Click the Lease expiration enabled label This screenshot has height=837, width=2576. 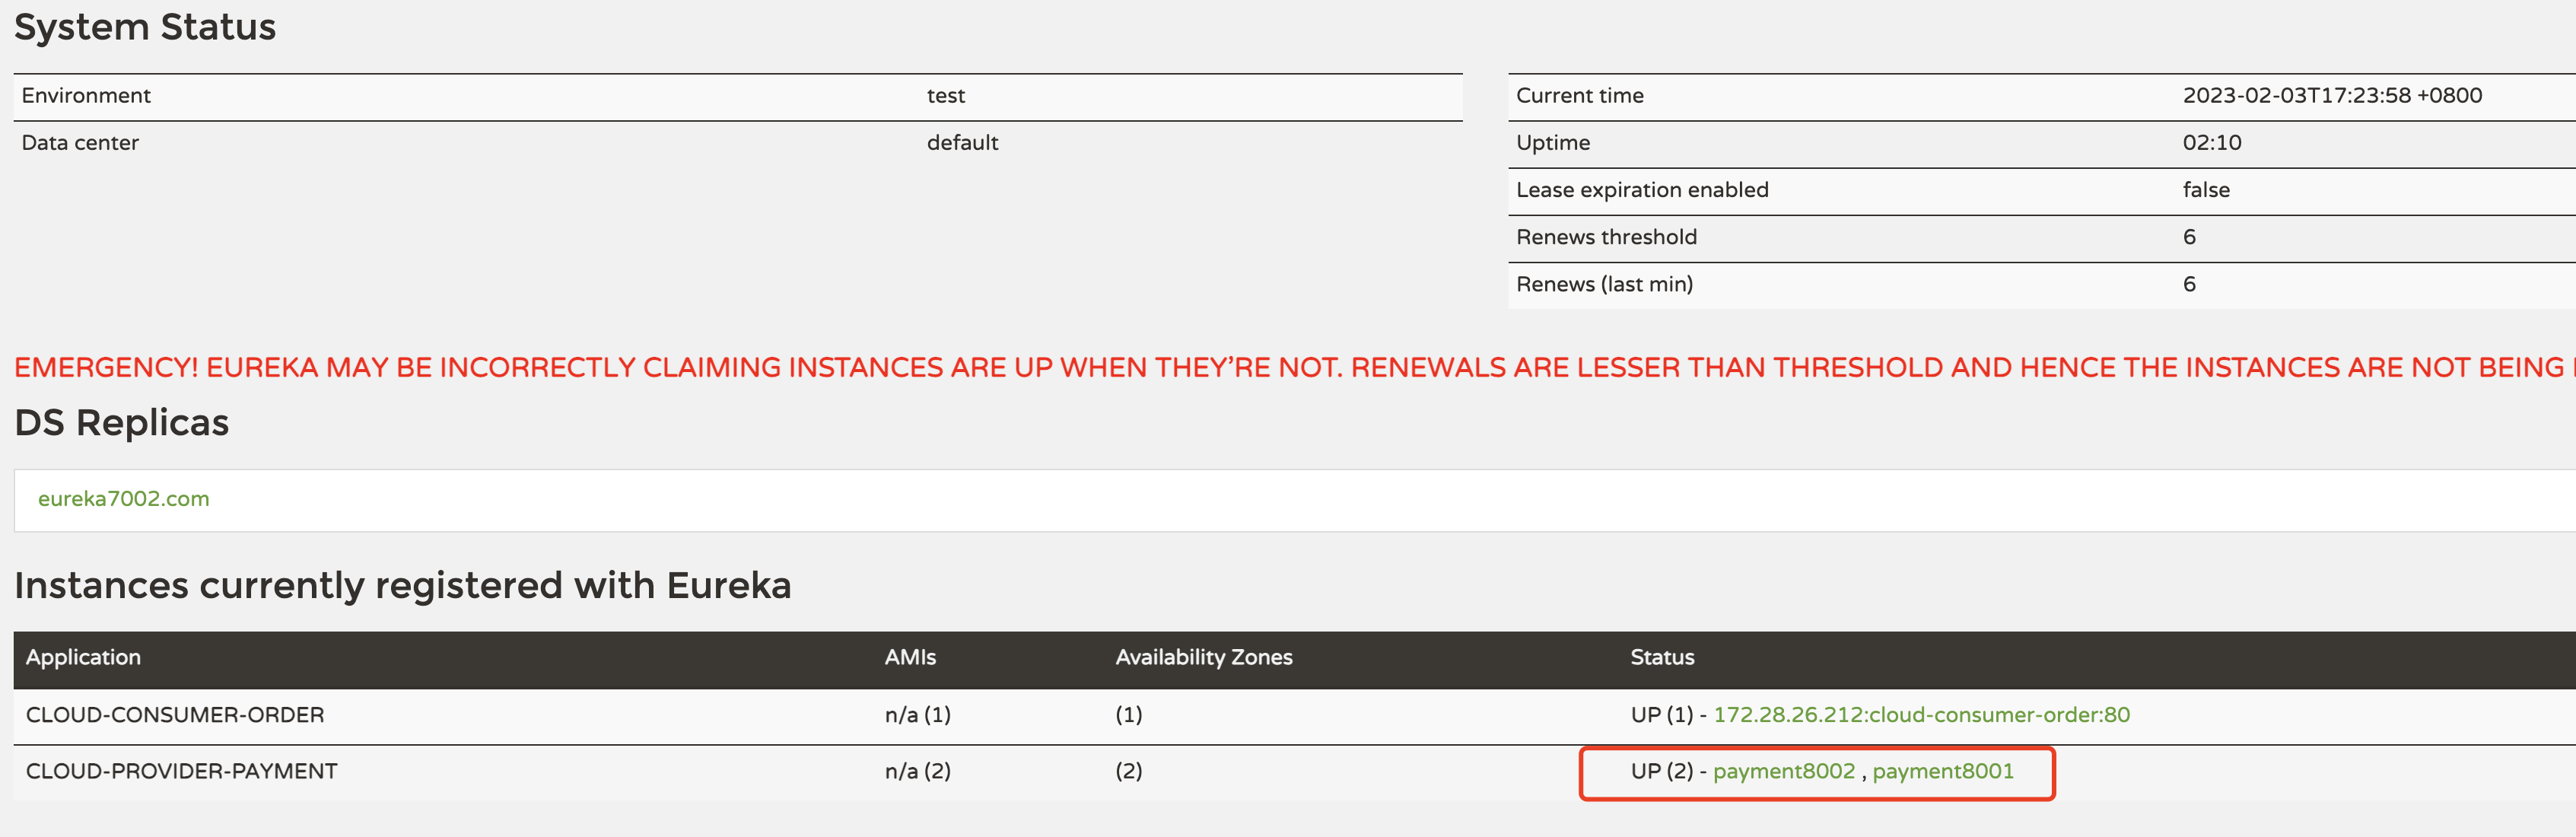click(1642, 190)
